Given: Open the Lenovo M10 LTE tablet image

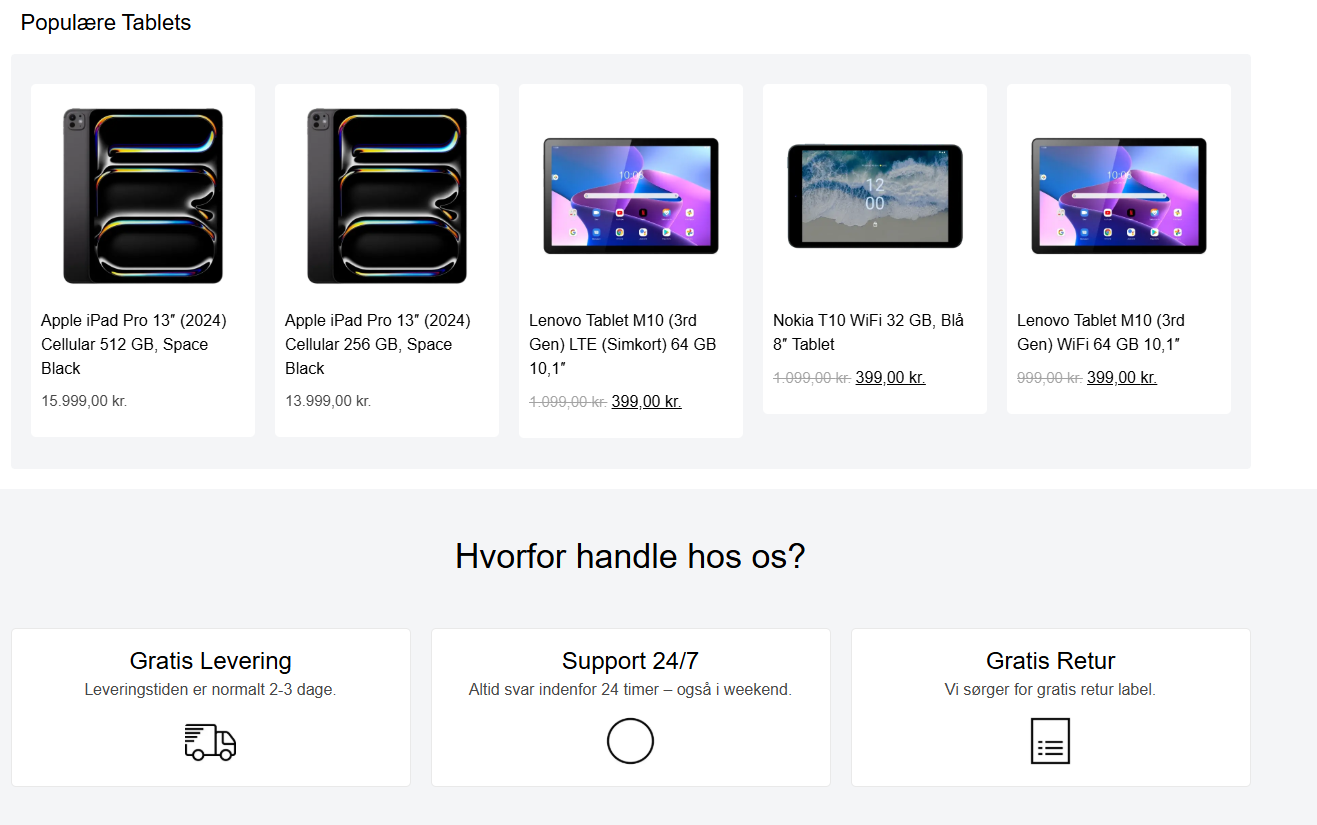Looking at the screenshot, I should (631, 196).
